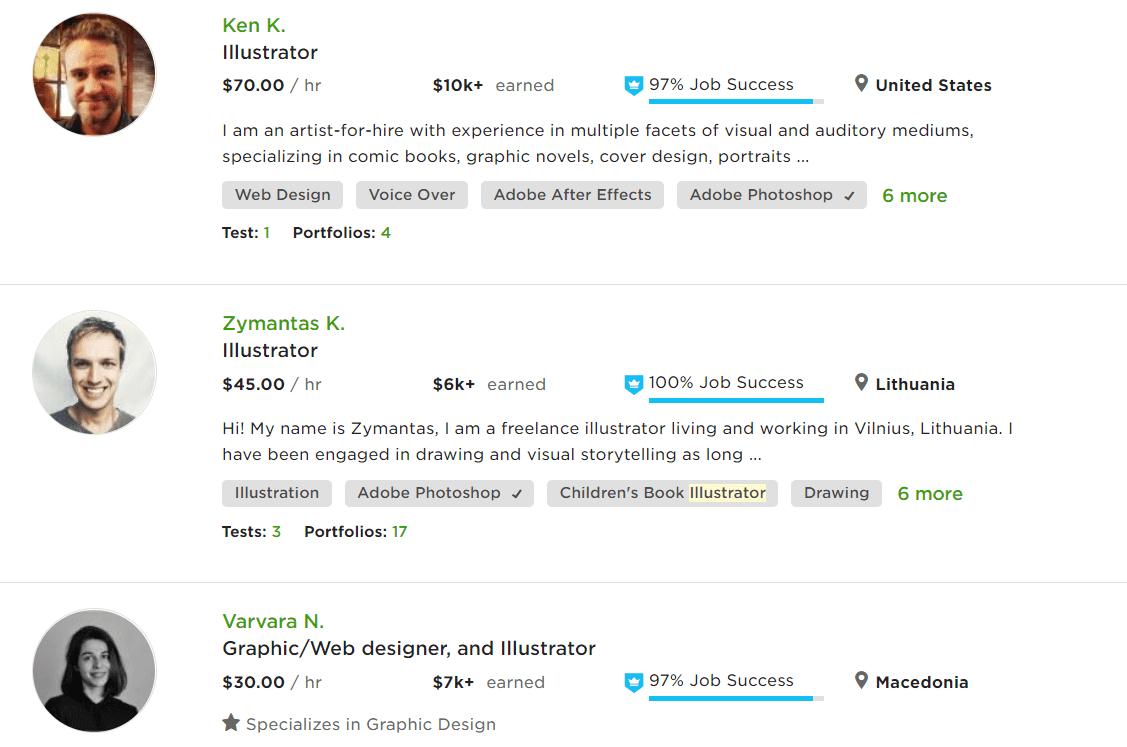This screenshot has width=1127, height=747.
Task: Open Varvara N.'s profile name link
Action: click(273, 621)
